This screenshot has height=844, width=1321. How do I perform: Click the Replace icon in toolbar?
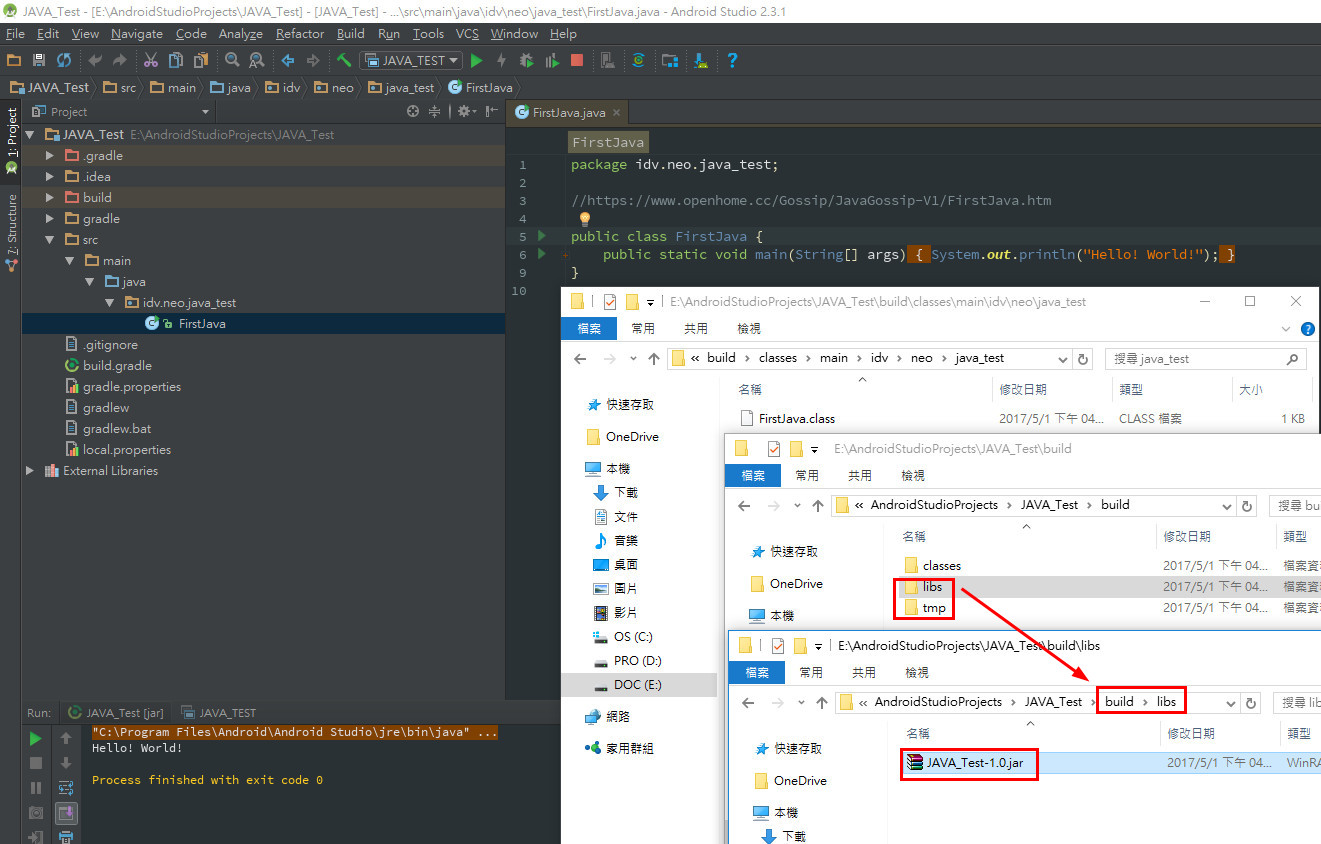[x=257, y=61]
